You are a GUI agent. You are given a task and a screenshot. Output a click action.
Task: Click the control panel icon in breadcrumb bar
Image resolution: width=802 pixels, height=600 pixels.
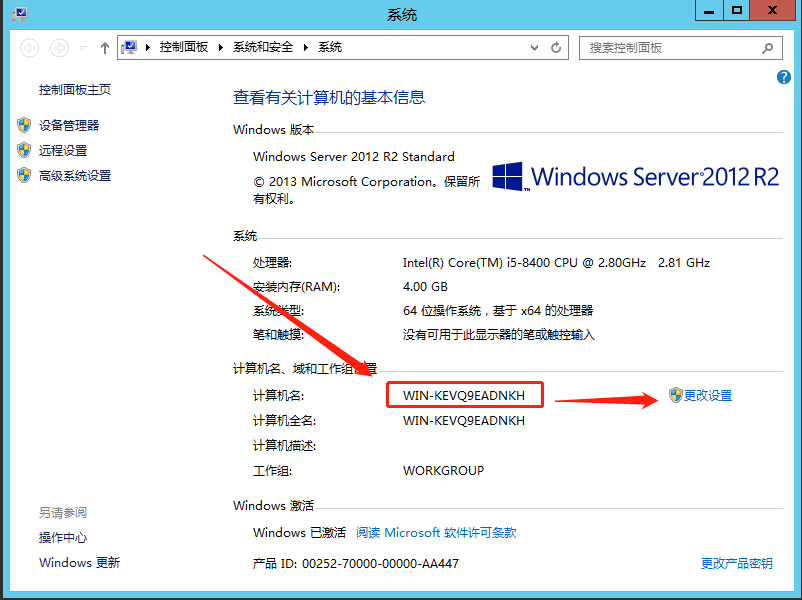point(129,46)
